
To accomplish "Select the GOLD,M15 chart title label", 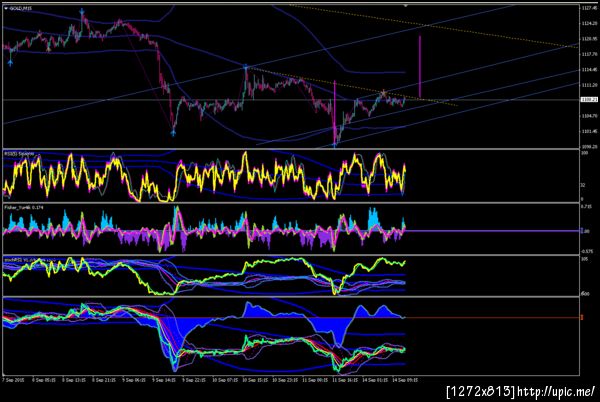I will [21, 8].
